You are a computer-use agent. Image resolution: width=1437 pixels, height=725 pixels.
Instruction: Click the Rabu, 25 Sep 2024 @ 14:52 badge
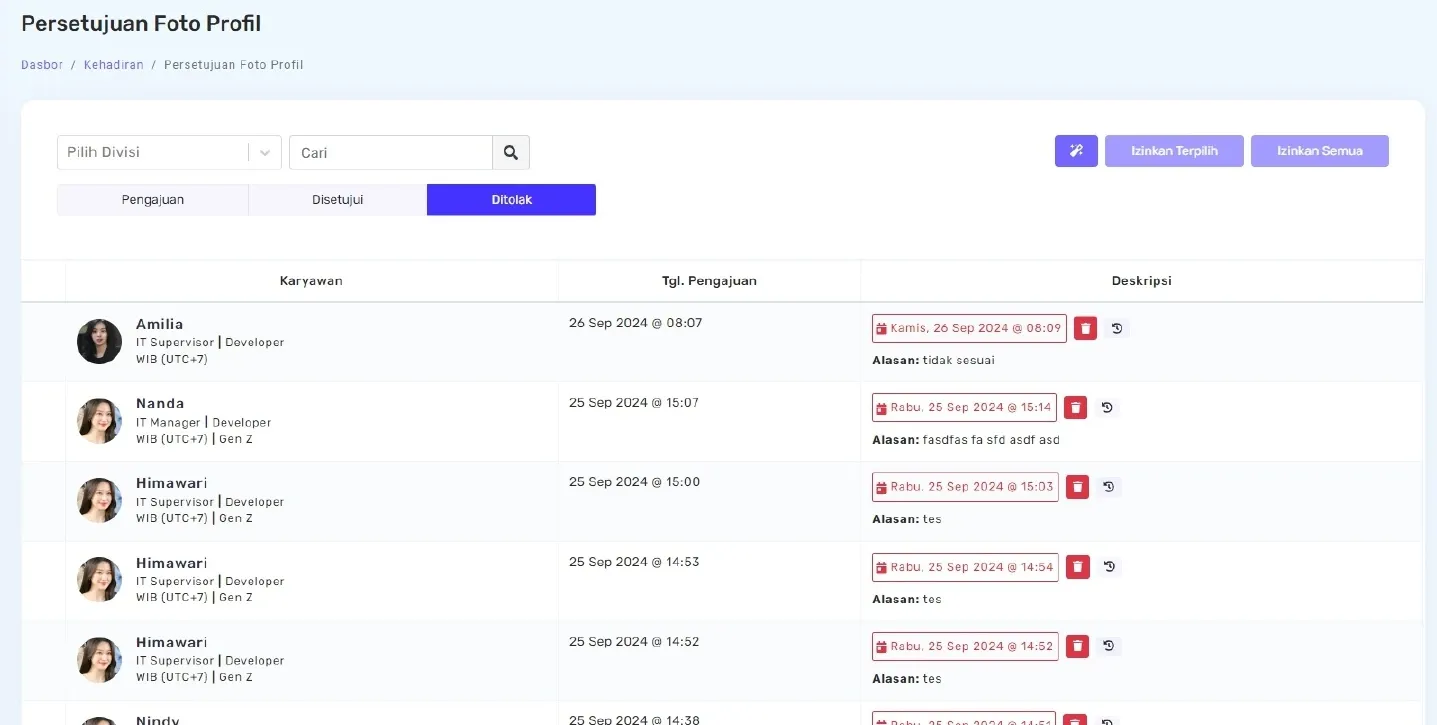[965, 646]
